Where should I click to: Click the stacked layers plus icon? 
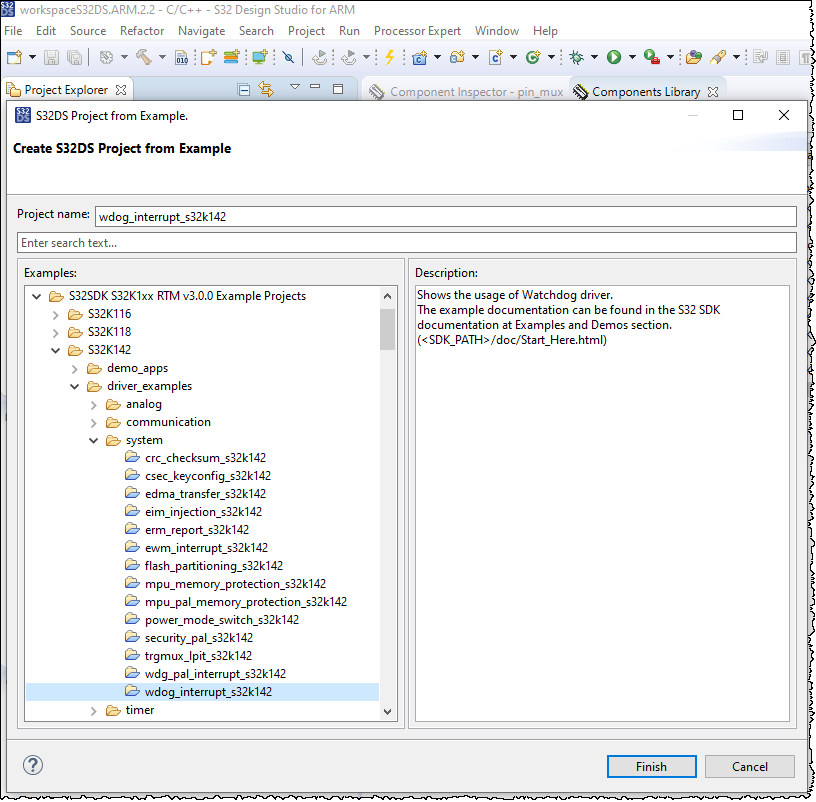pyautogui.click(x=232, y=57)
